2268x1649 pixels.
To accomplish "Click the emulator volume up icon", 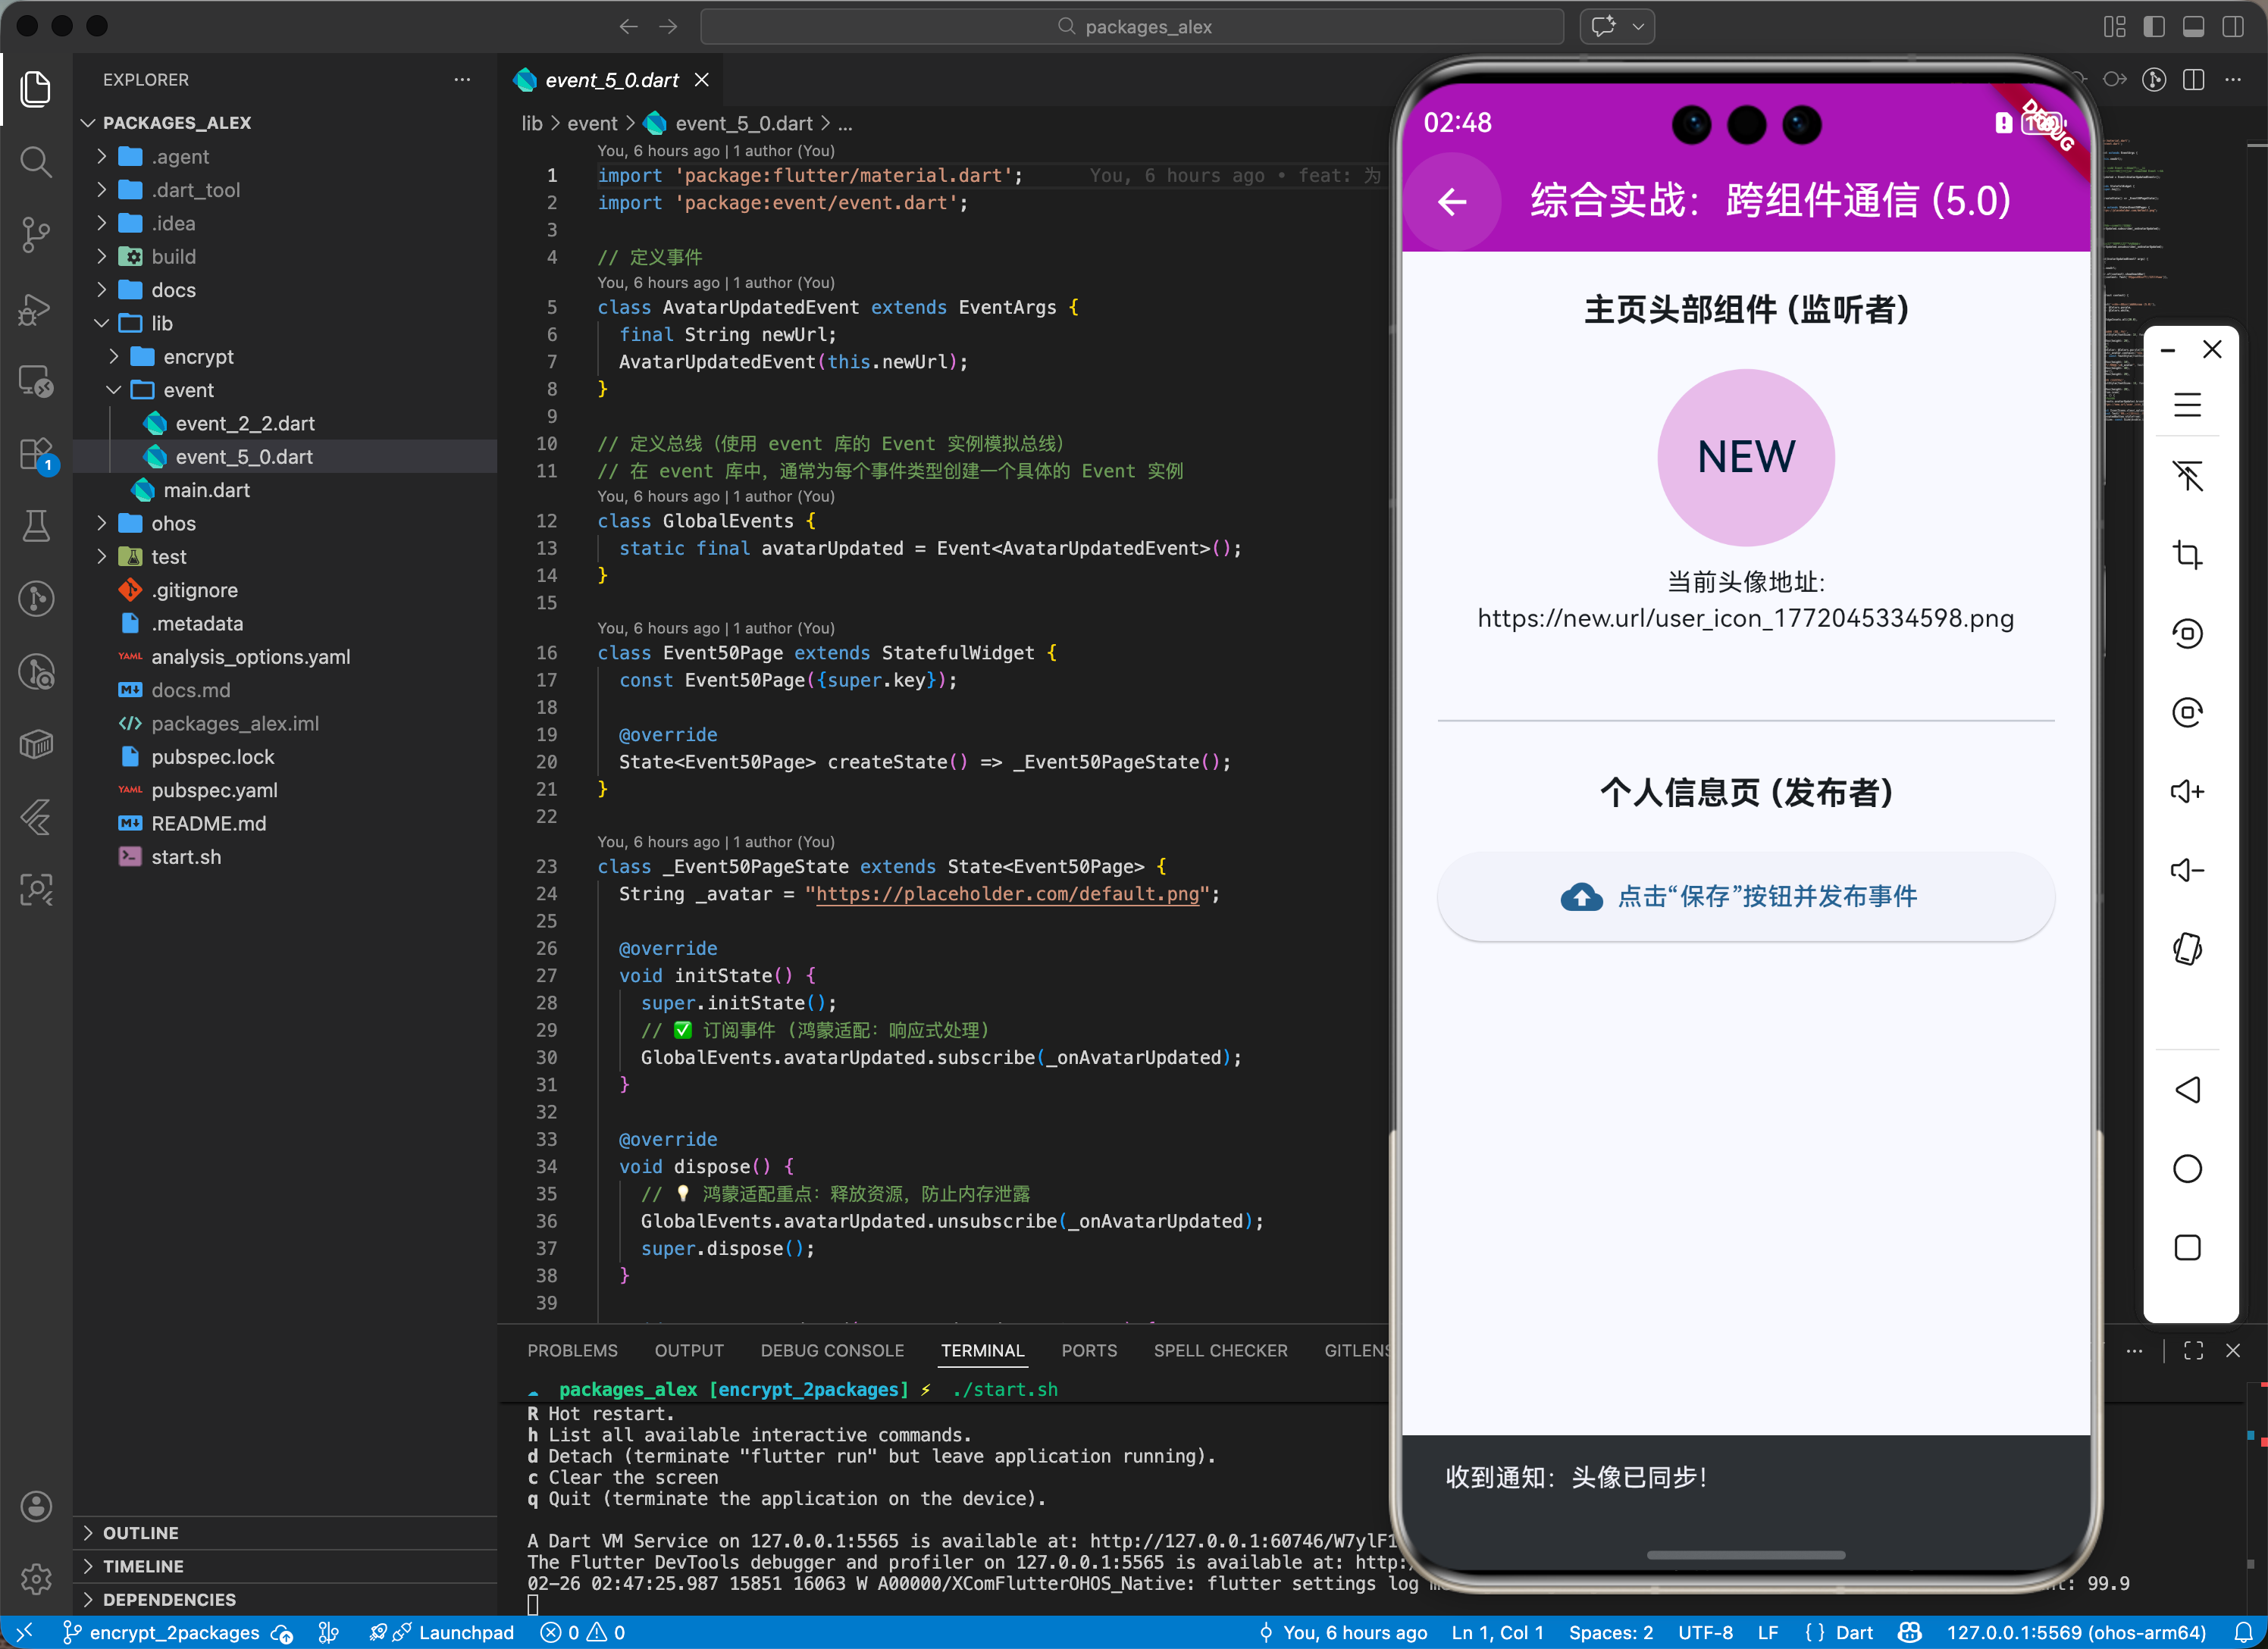I will click(x=2187, y=792).
